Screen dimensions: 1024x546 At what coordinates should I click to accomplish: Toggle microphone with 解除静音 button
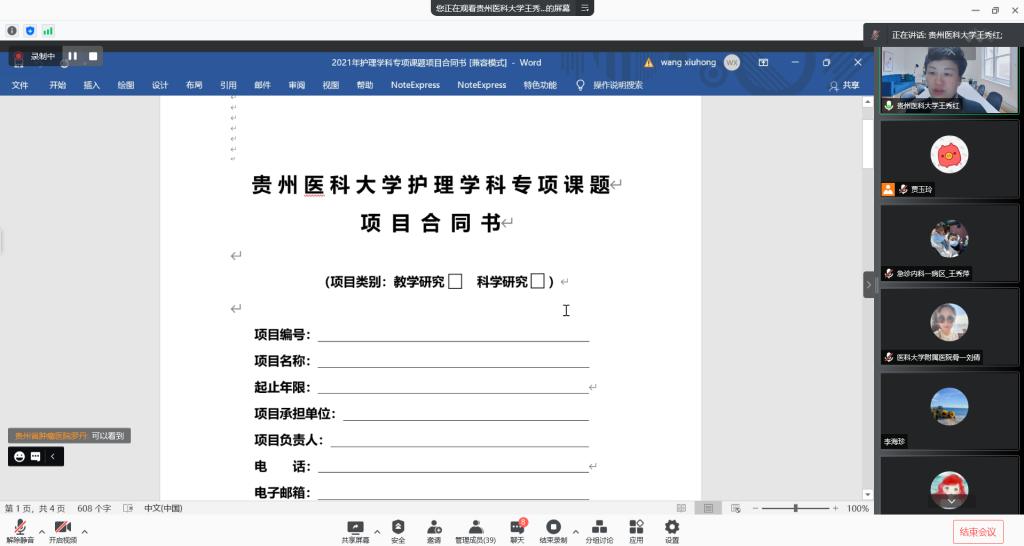20,528
